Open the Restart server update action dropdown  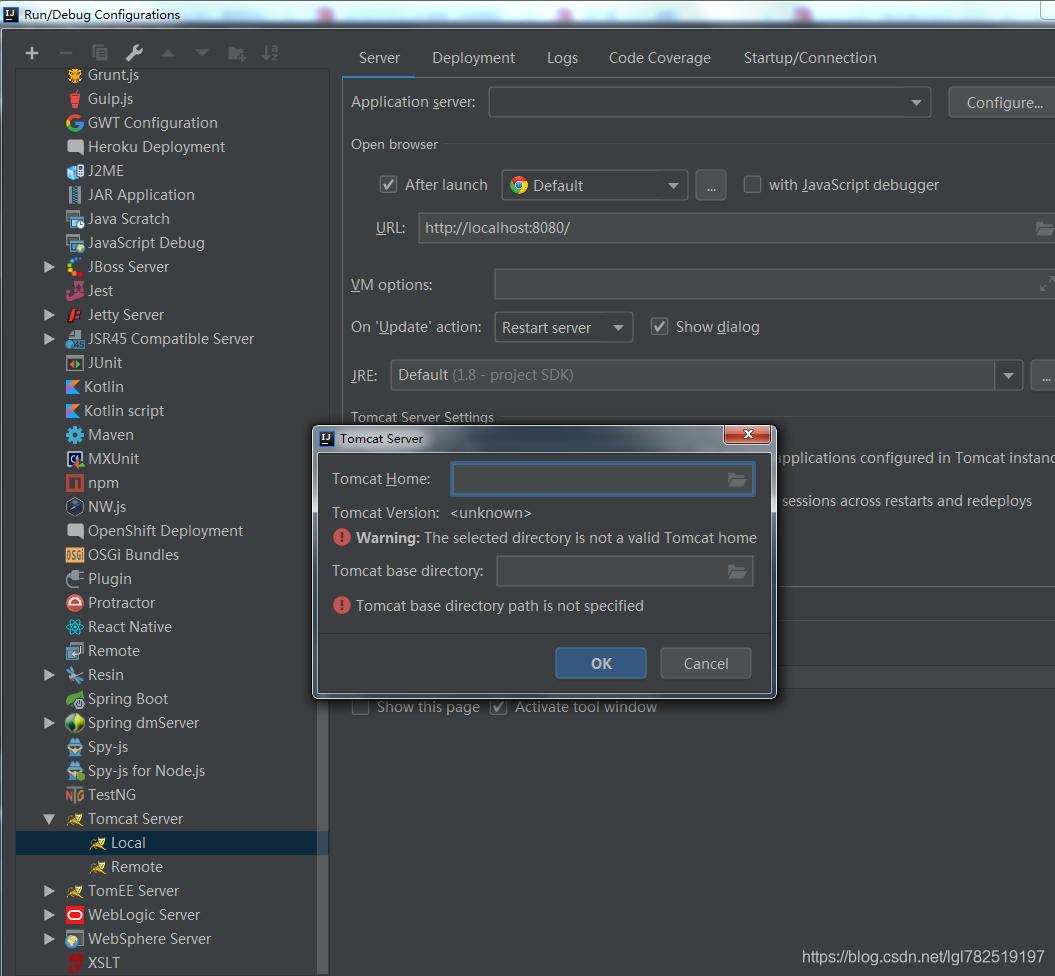(x=564, y=328)
